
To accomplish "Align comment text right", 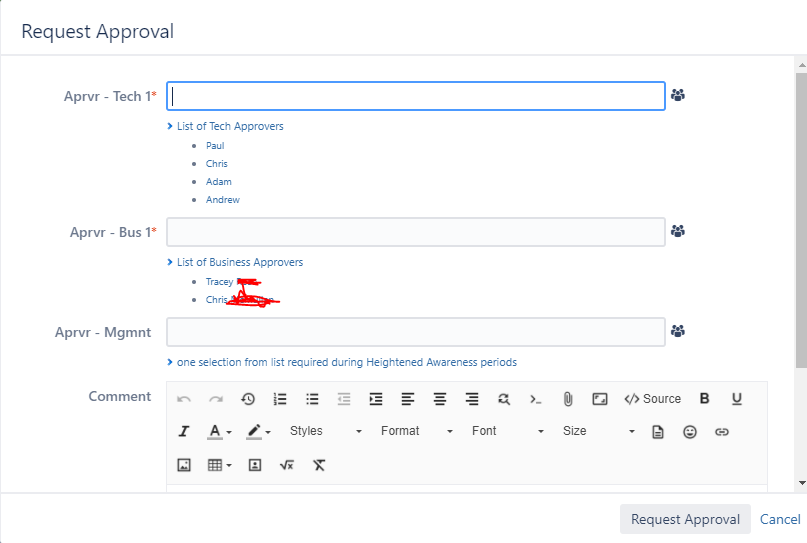I will pos(471,399).
